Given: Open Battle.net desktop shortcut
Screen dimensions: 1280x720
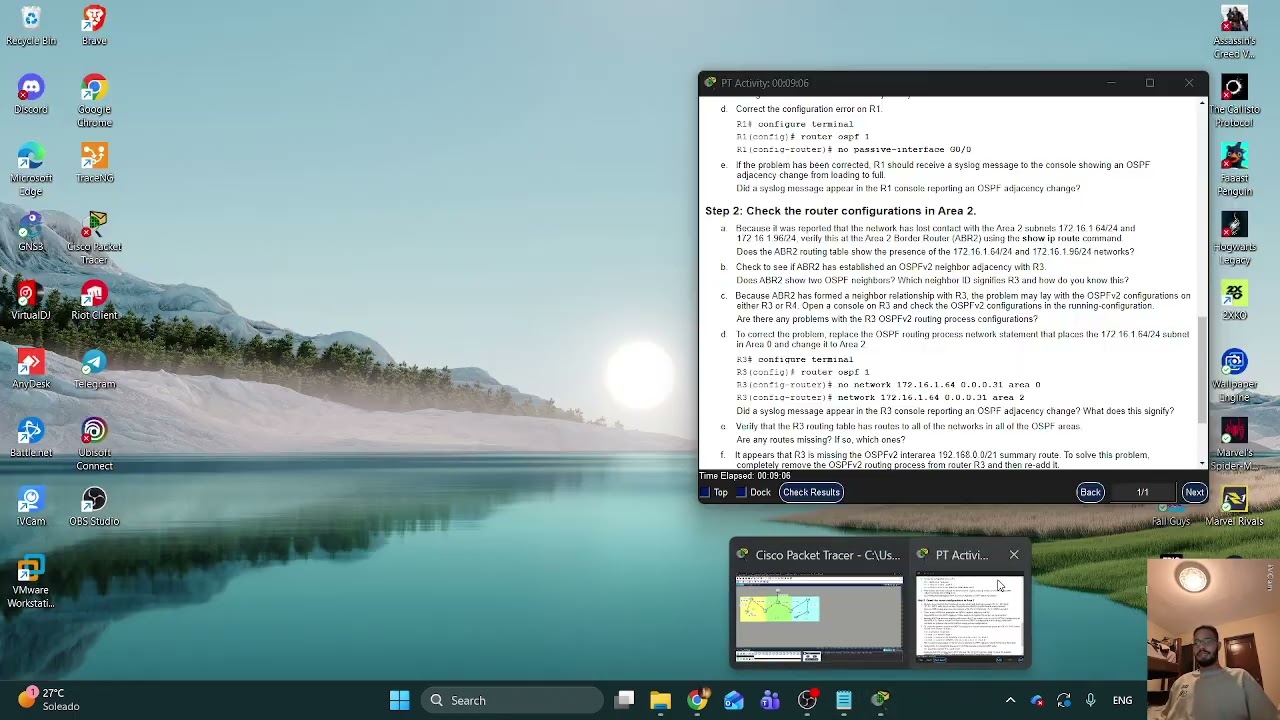Looking at the screenshot, I should coord(31,439).
